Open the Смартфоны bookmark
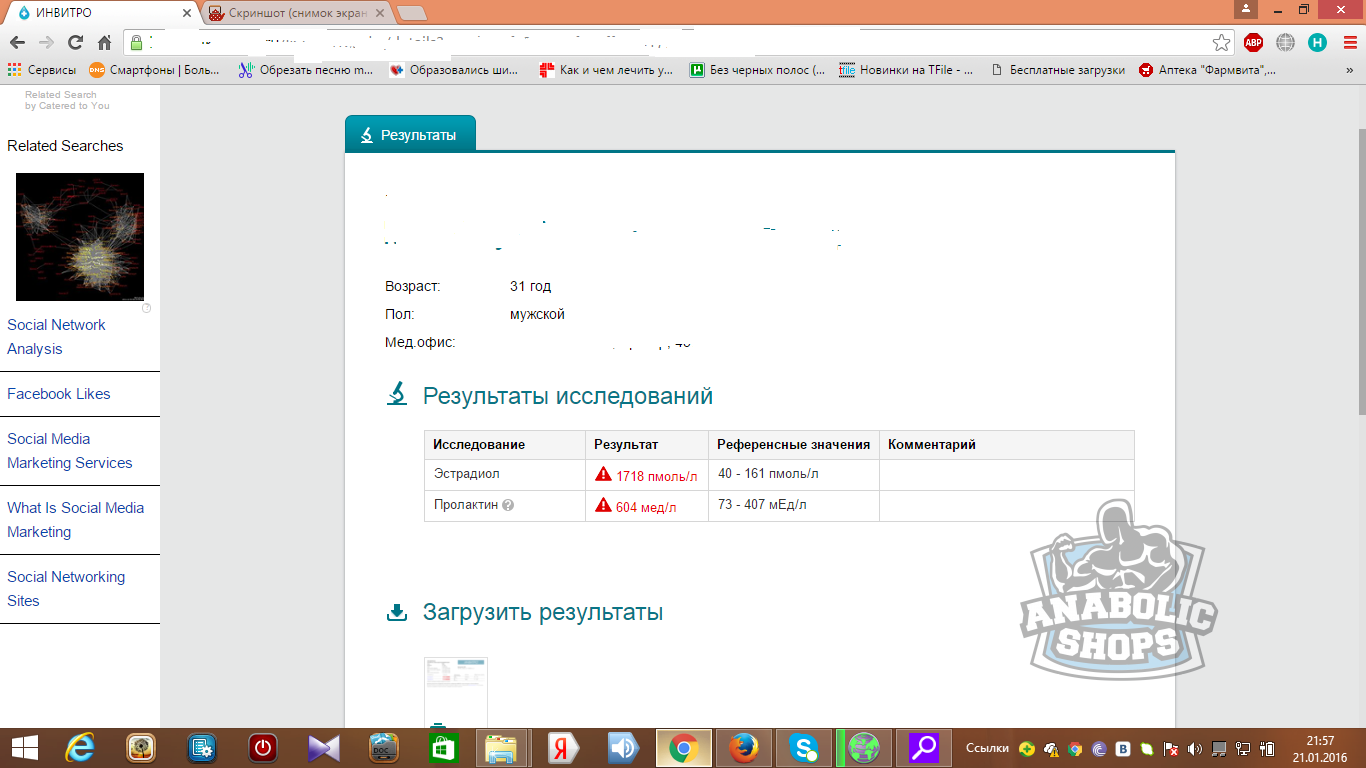The height and width of the screenshot is (768, 1366). pos(154,70)
